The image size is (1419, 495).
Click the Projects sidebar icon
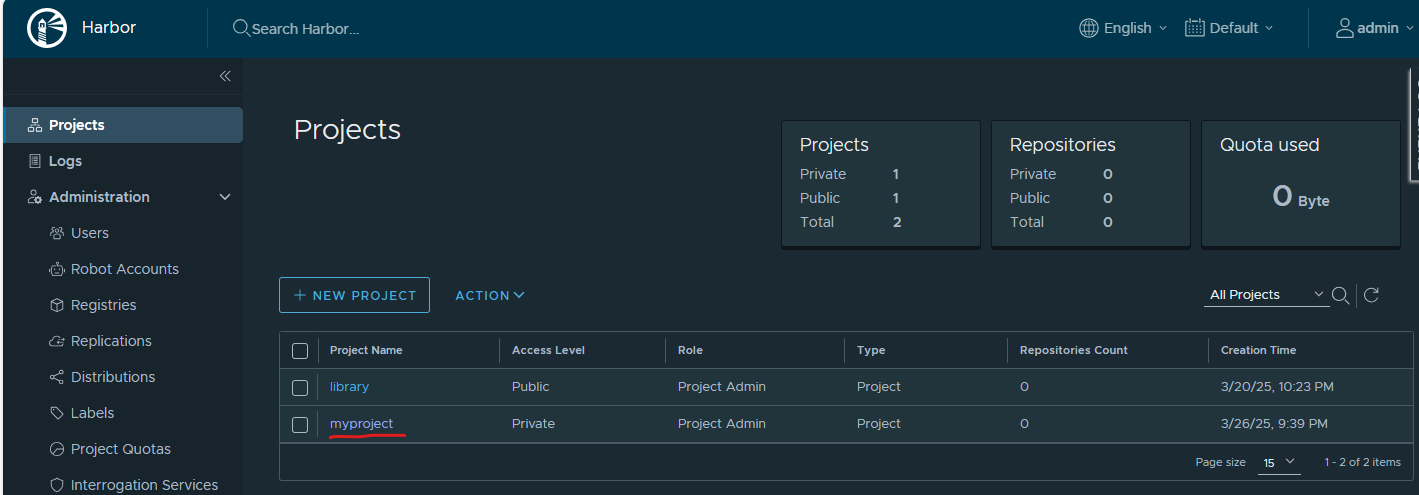click(x=35, y=125)
